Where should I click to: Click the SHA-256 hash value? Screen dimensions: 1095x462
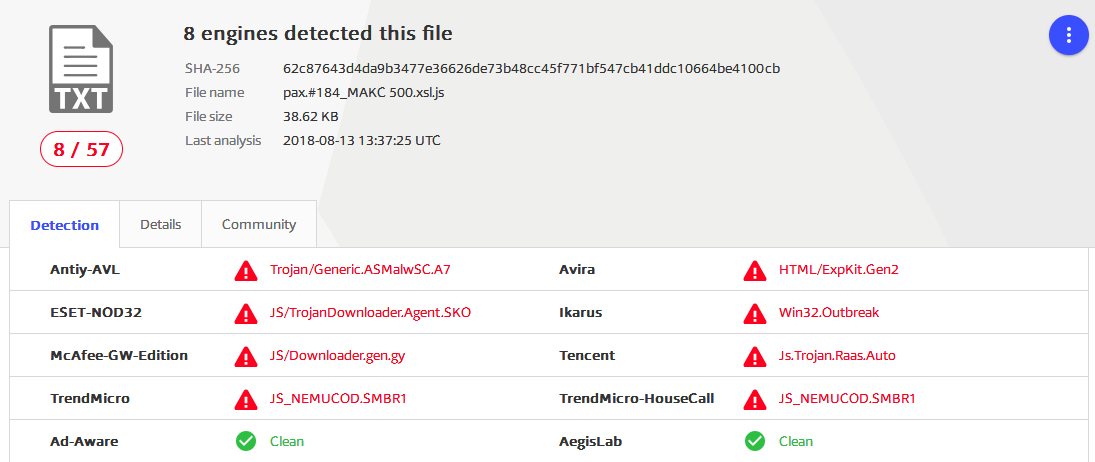pyautogui.click(x=531, y=68)
